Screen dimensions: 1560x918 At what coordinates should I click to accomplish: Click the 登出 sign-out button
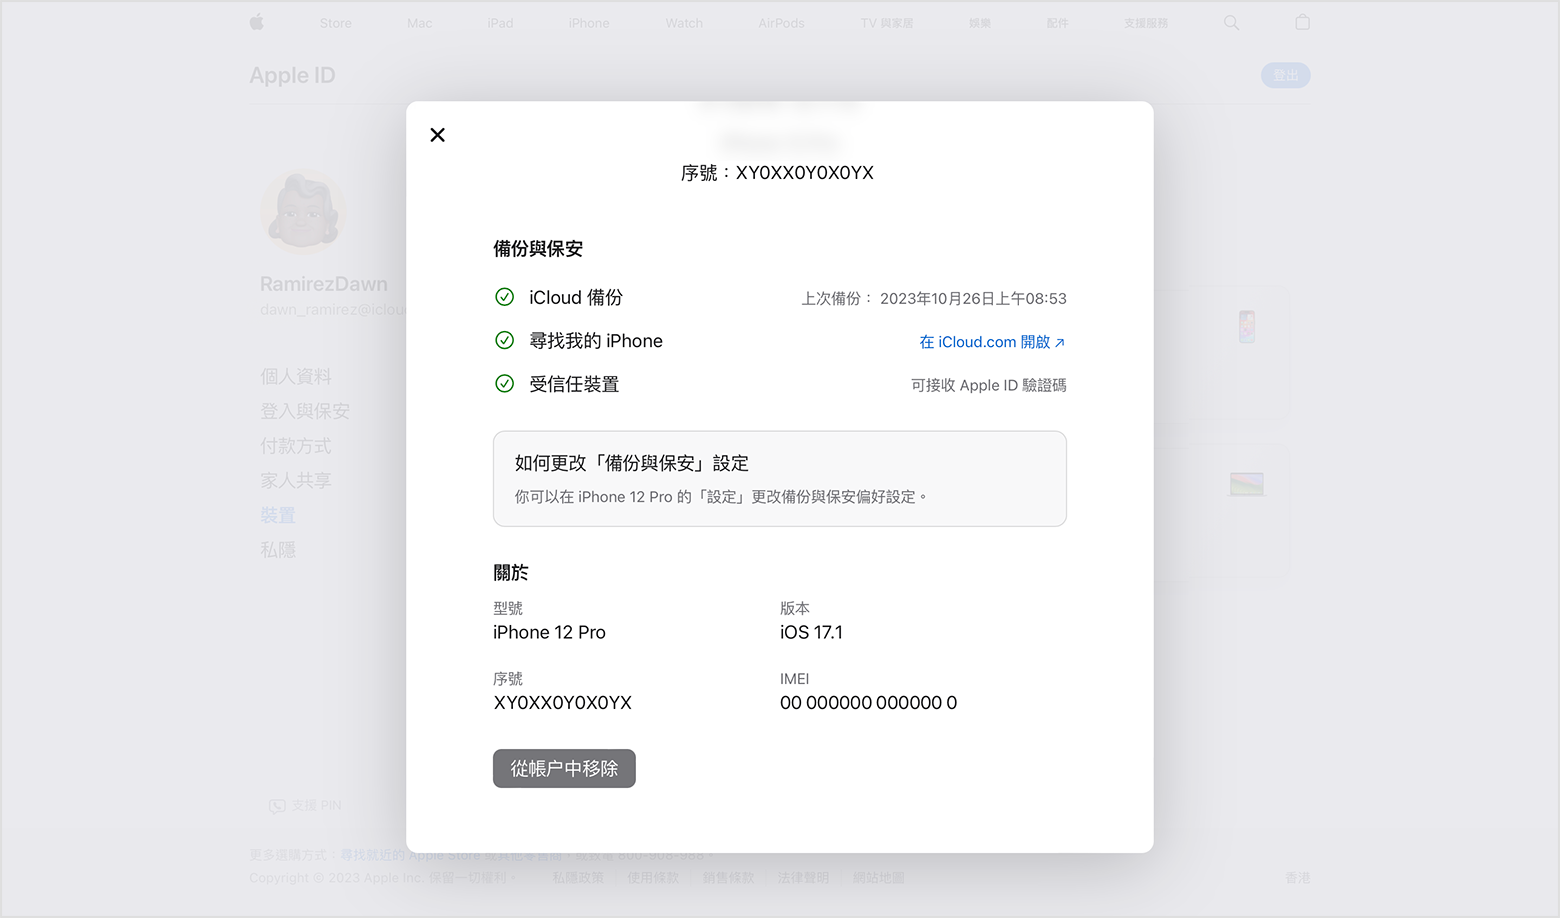(x=1286, y=75)
